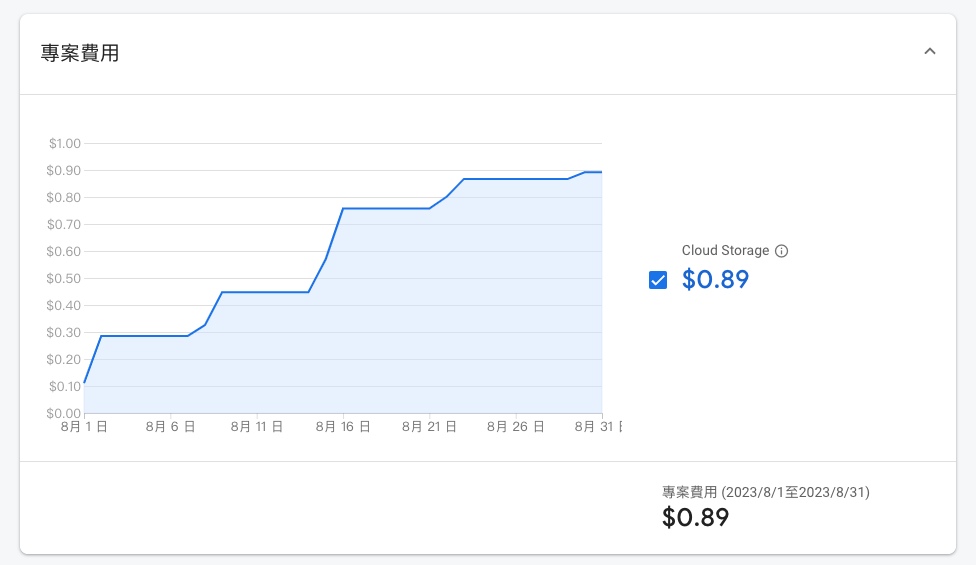Image resolution: width=976 pixels, height=565 pixels.
Task: Click the 8月 26 日 axis label
Action: click(515, 427)
